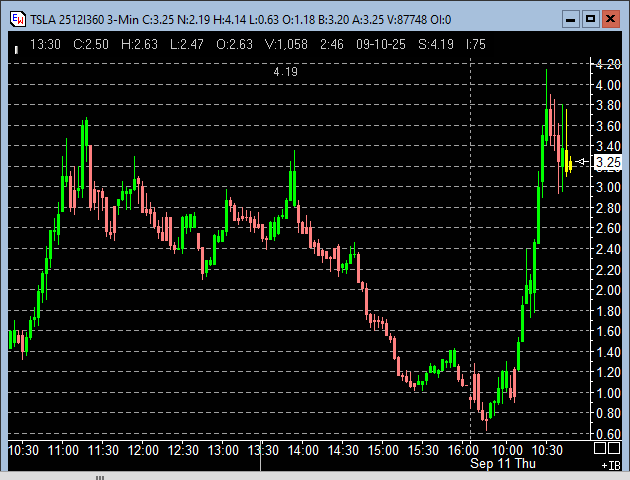
Task: Click the 3.25 current price tag on the axis
Action: point(608,162)
